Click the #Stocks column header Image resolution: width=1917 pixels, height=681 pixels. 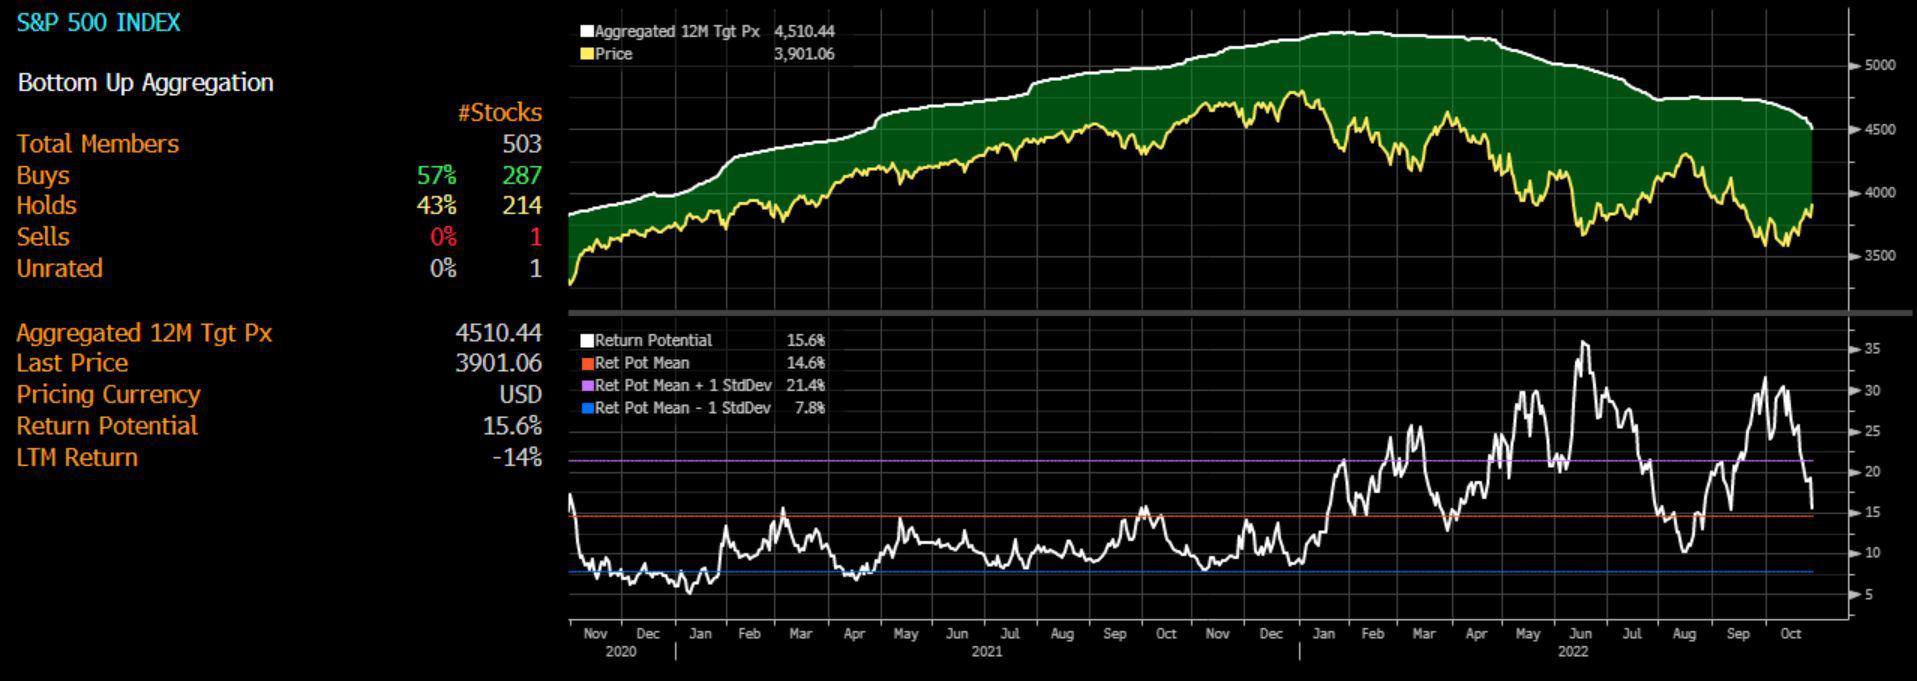point(499,113)
